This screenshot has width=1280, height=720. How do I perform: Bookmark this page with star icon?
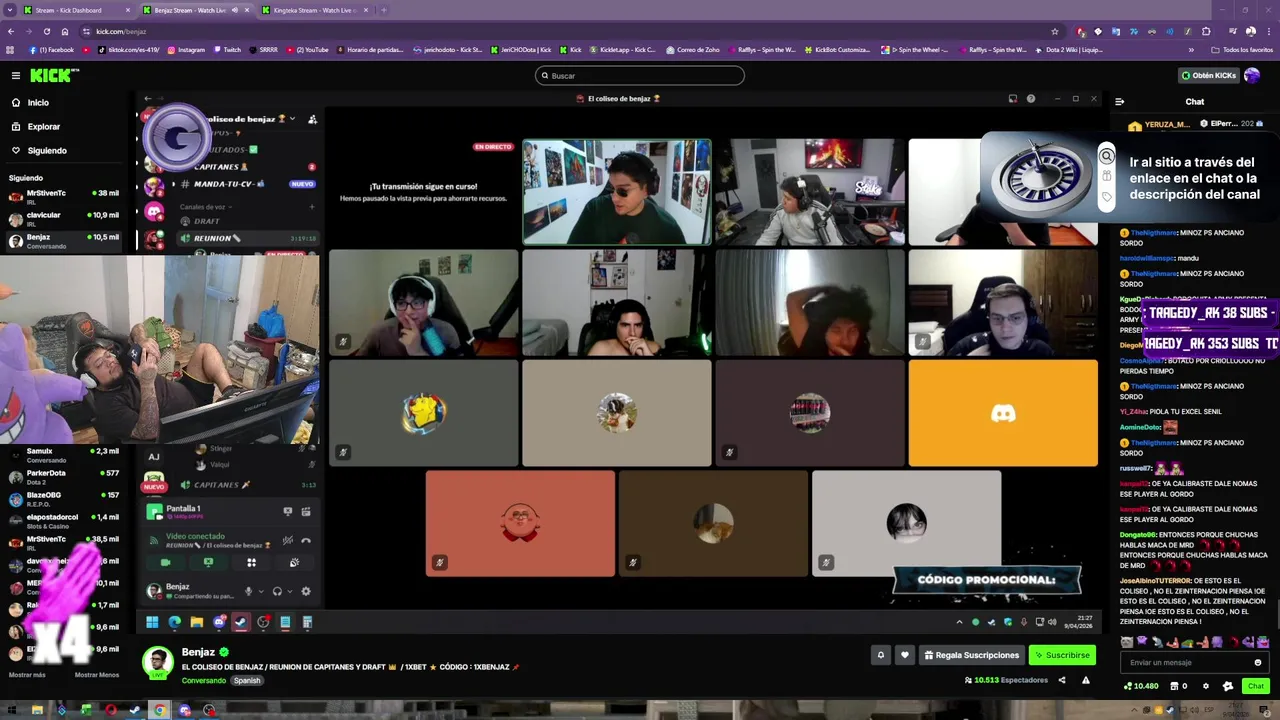point(1054,31)
